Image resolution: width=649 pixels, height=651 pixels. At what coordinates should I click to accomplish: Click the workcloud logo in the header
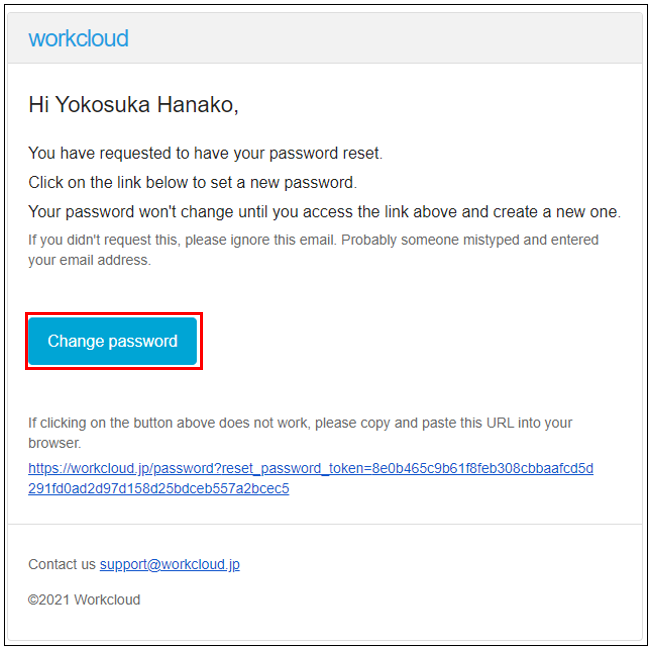click(78, 39)
